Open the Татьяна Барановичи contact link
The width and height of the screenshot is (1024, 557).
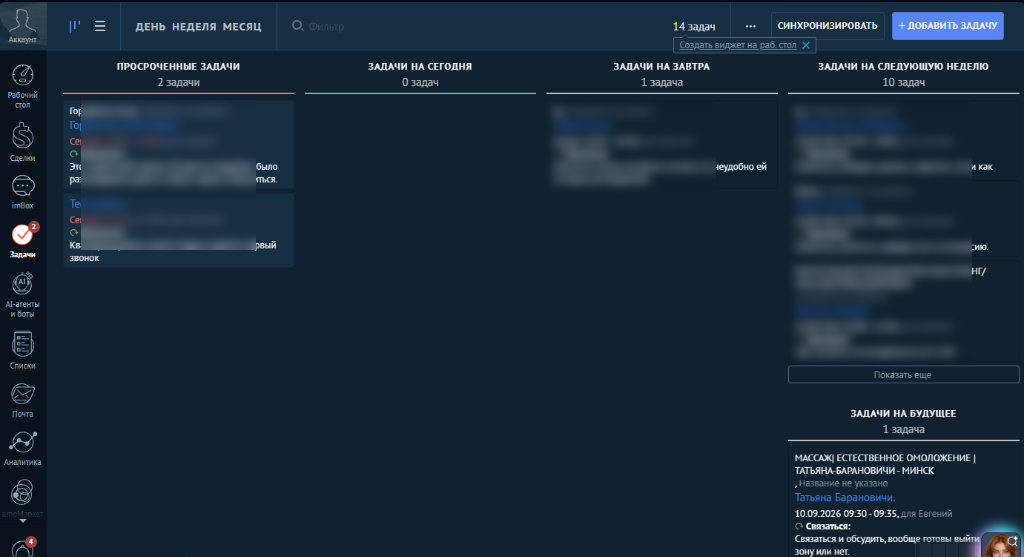(844, 498)
